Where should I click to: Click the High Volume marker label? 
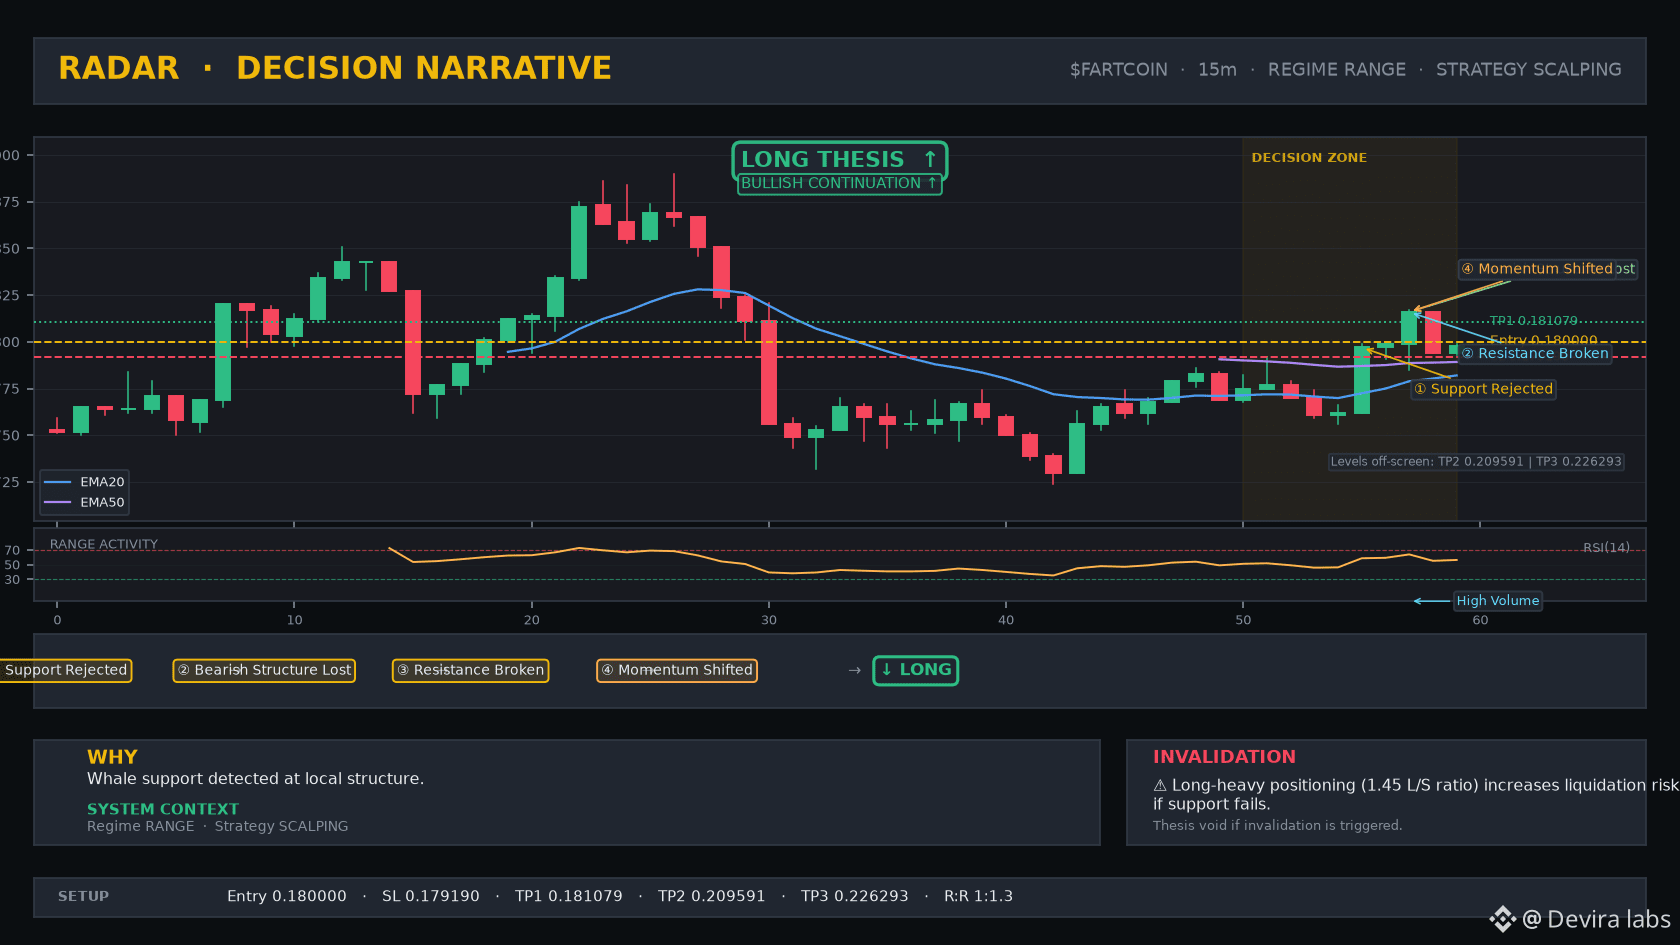pyautogui.click(x=1497, y=601)
